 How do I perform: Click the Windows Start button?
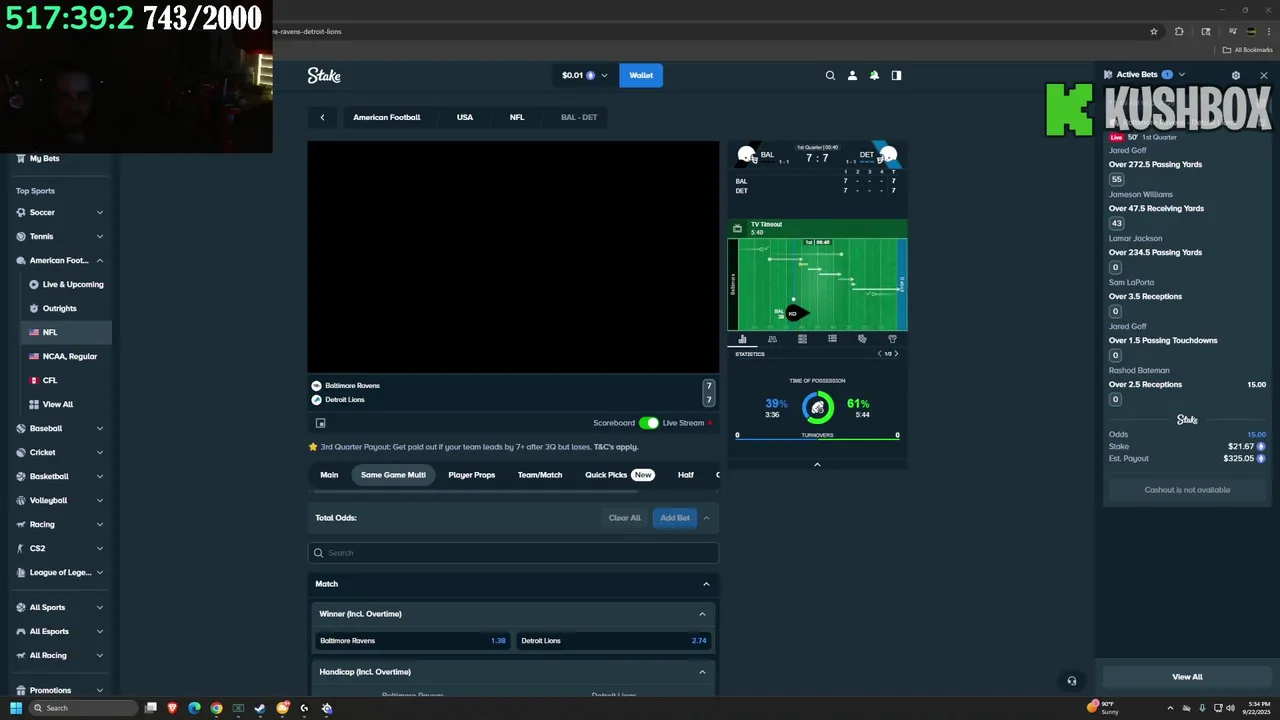pos(16,708)
